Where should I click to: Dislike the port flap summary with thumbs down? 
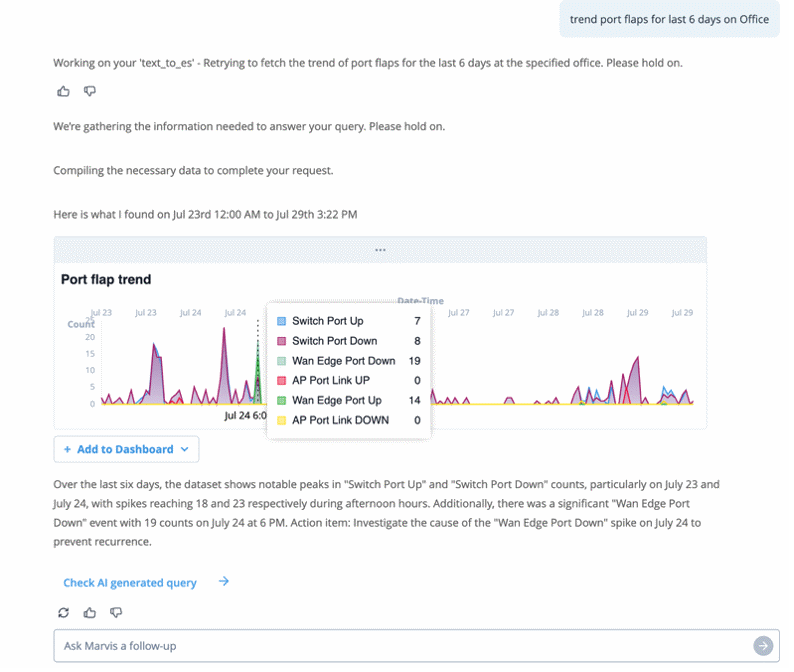tap(116, 612)
